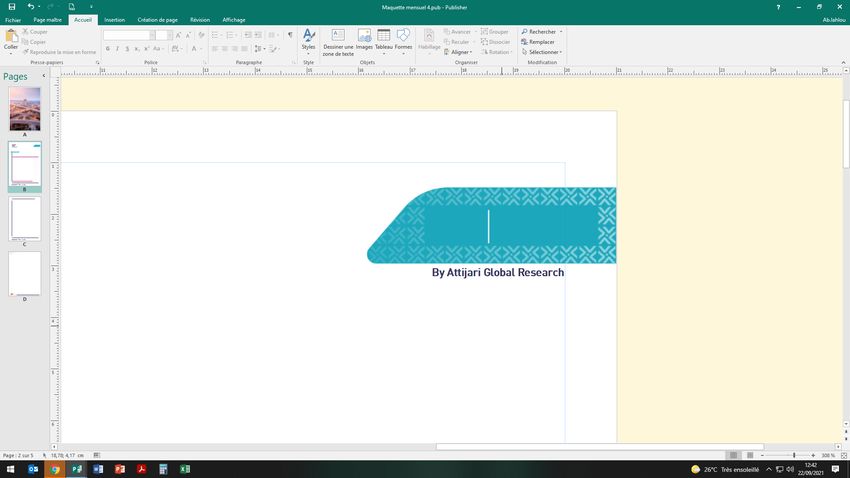Image resolution: width=850 pixels, height=478 pixels.
Task: Adjust the zoom slider in the status bar
Action: click(x=794, y=455)
